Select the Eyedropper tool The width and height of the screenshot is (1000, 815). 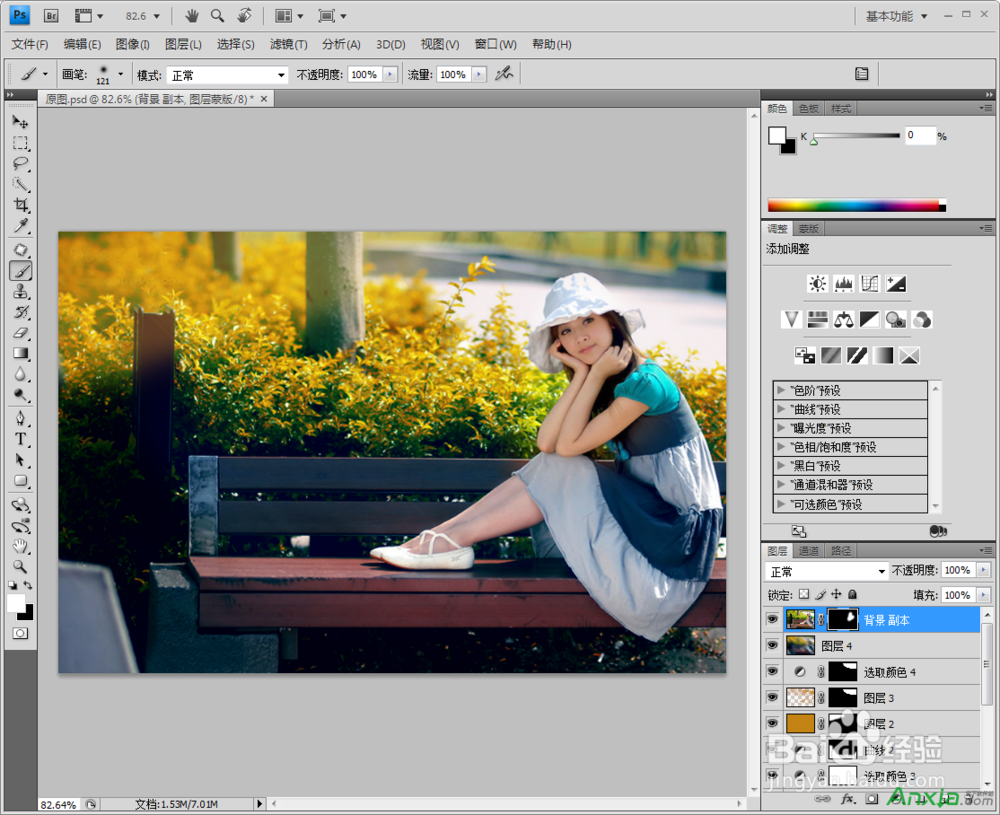20,226
